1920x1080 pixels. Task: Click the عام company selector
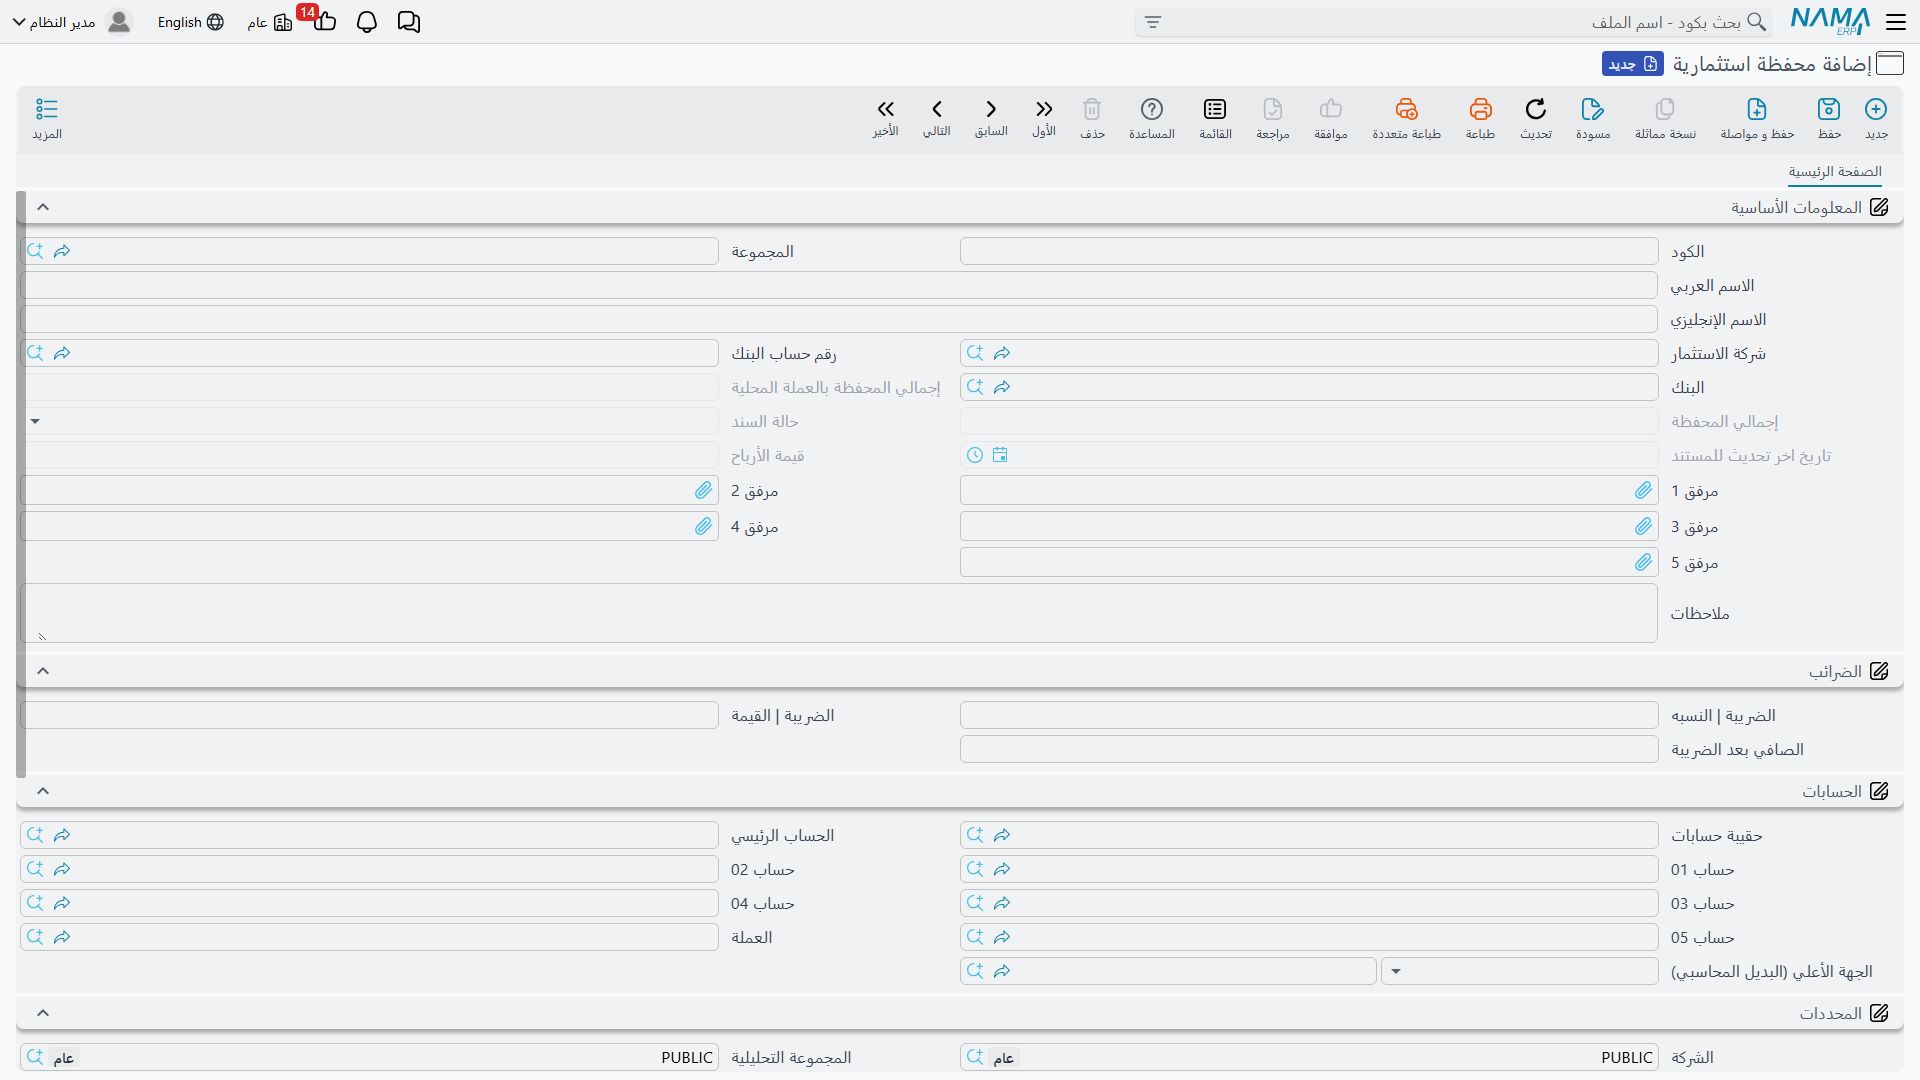tap(269, 22)
